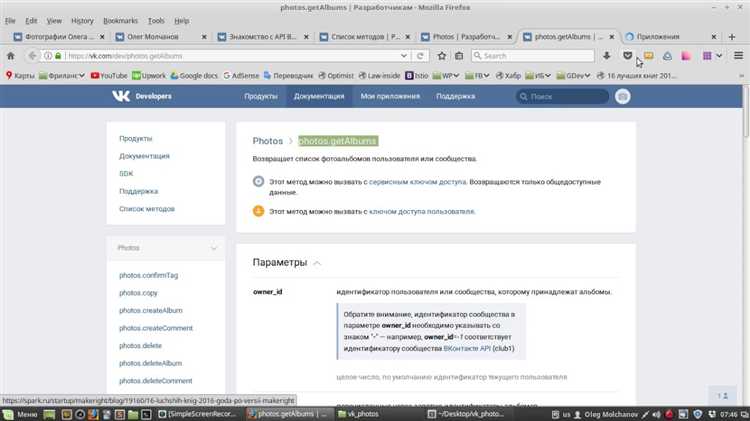Open dropdown arrow next to purple grid extension

click(719, 56)
